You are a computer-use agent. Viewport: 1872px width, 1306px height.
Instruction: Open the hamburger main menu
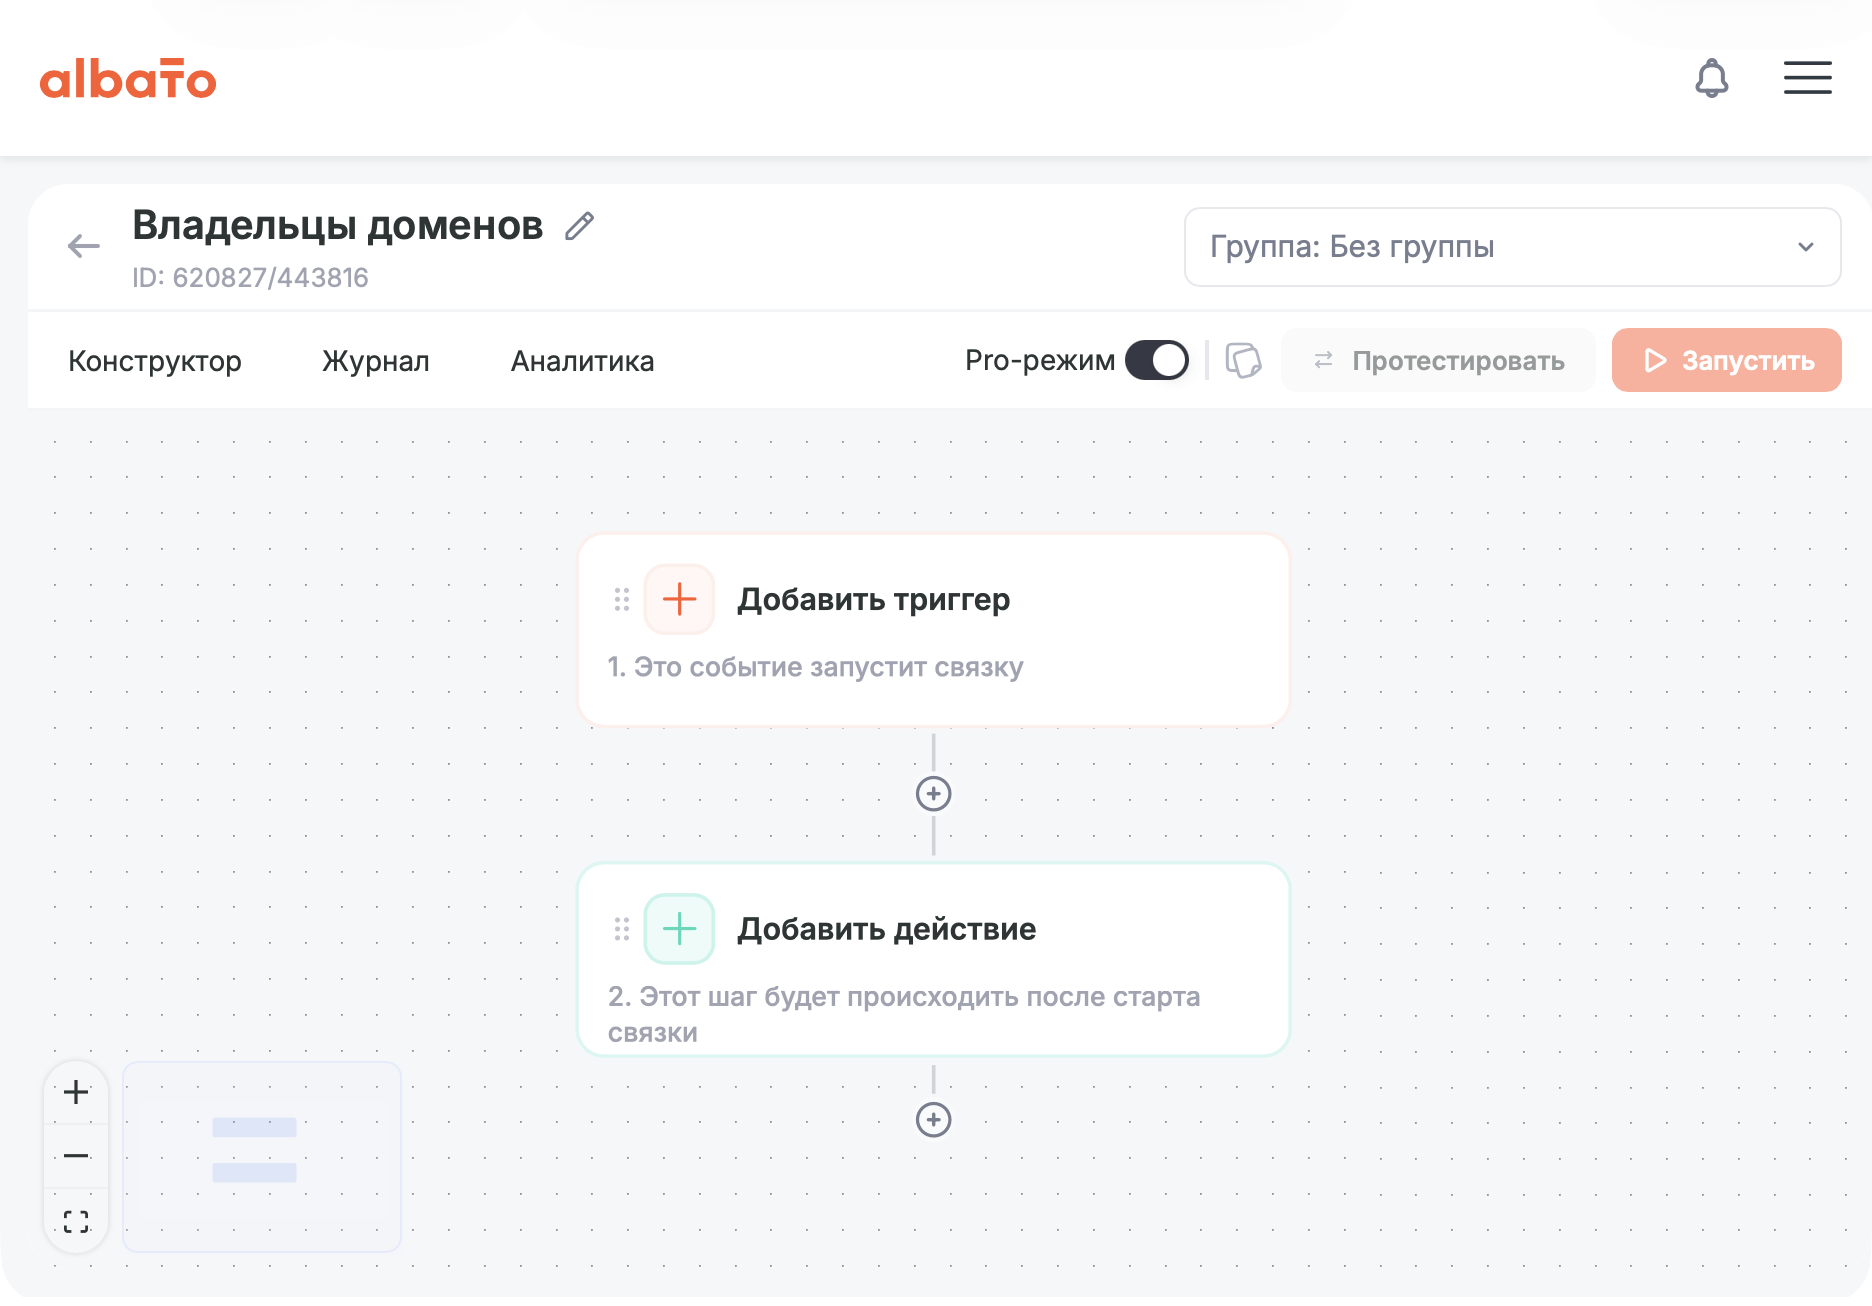pyautogui.click(x=1808, y=78)
